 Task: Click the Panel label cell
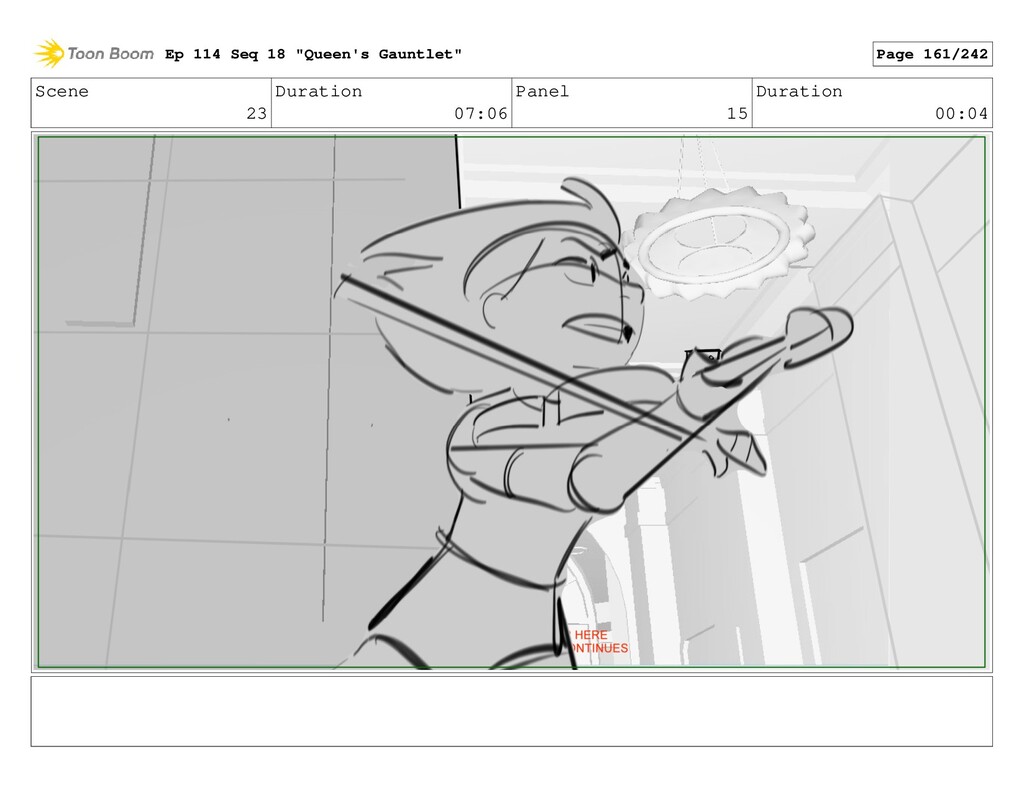[x=632, y=103]
